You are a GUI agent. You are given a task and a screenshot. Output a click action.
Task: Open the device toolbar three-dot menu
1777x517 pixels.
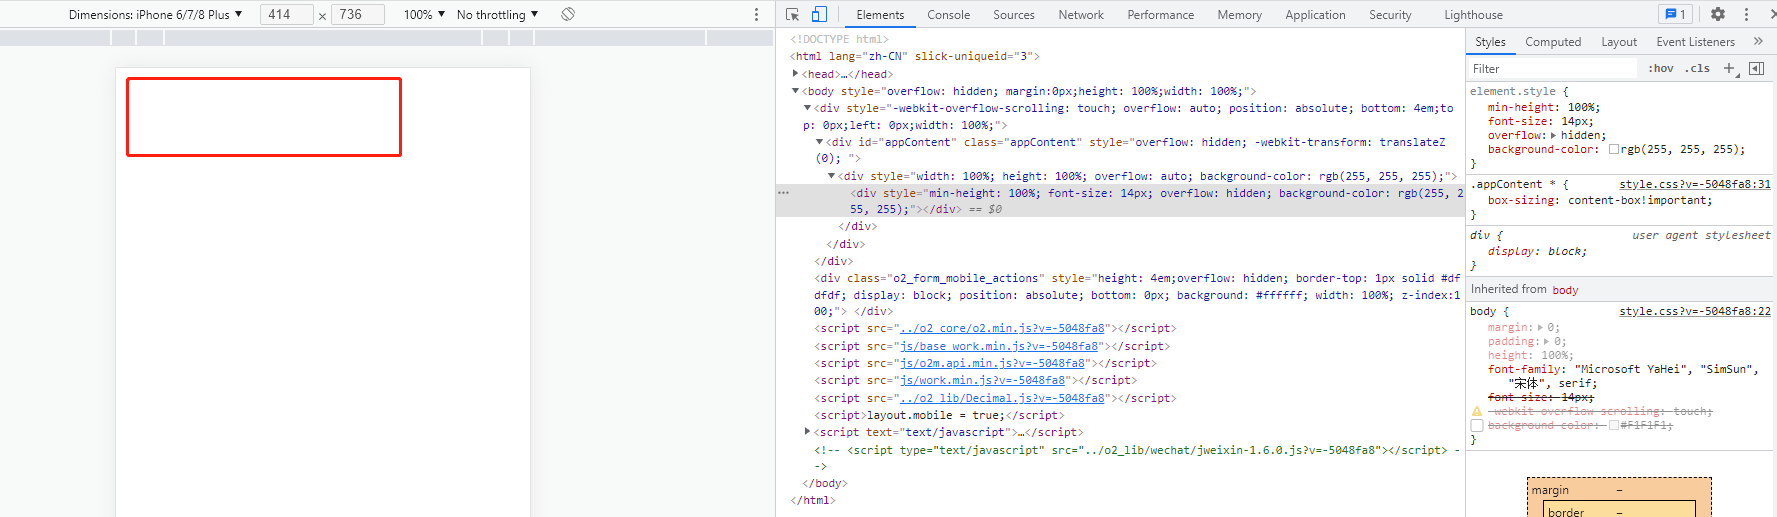pyautogui.click(x=756, y=14)
